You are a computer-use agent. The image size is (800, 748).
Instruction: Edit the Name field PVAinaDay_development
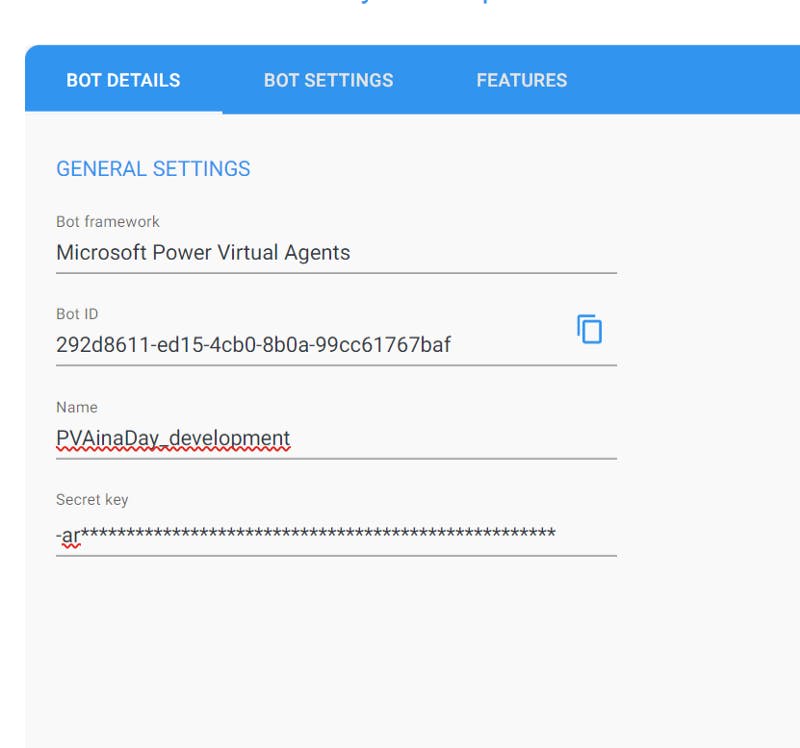pyautogui.click(x=336, y=438)
